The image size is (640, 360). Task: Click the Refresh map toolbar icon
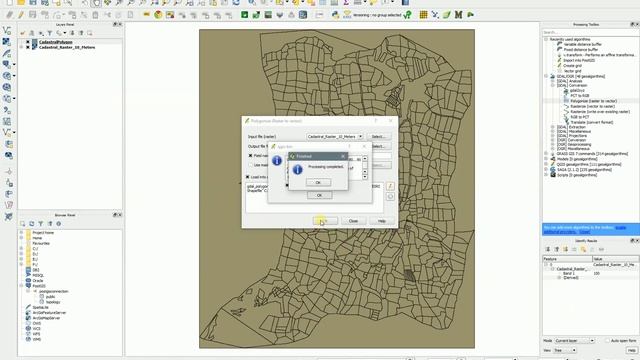236,3
